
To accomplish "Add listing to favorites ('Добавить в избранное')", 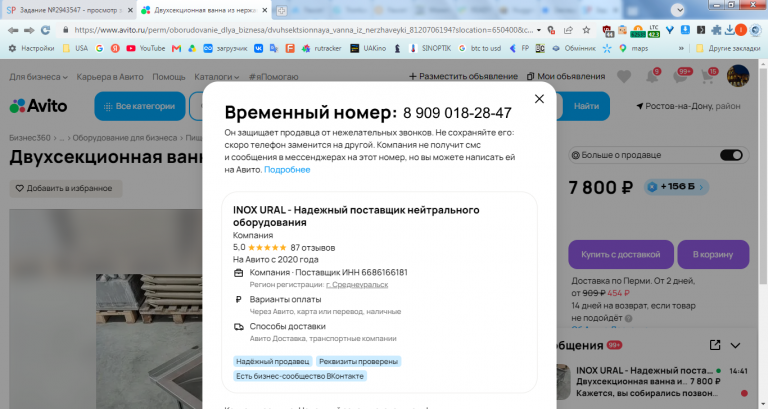I will [x=66, y=188].
